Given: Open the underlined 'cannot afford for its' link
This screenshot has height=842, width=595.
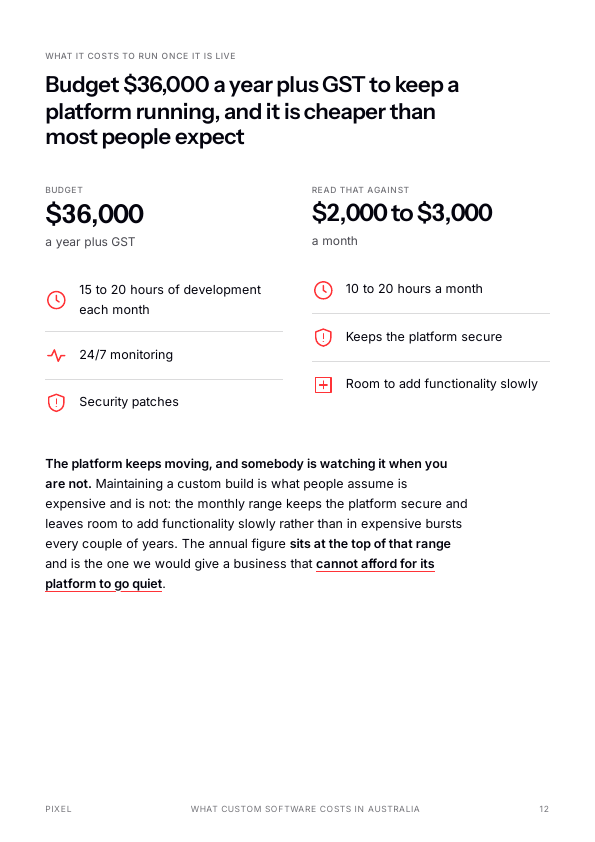Looking at the screenshot, I should (x=375, y=564).
